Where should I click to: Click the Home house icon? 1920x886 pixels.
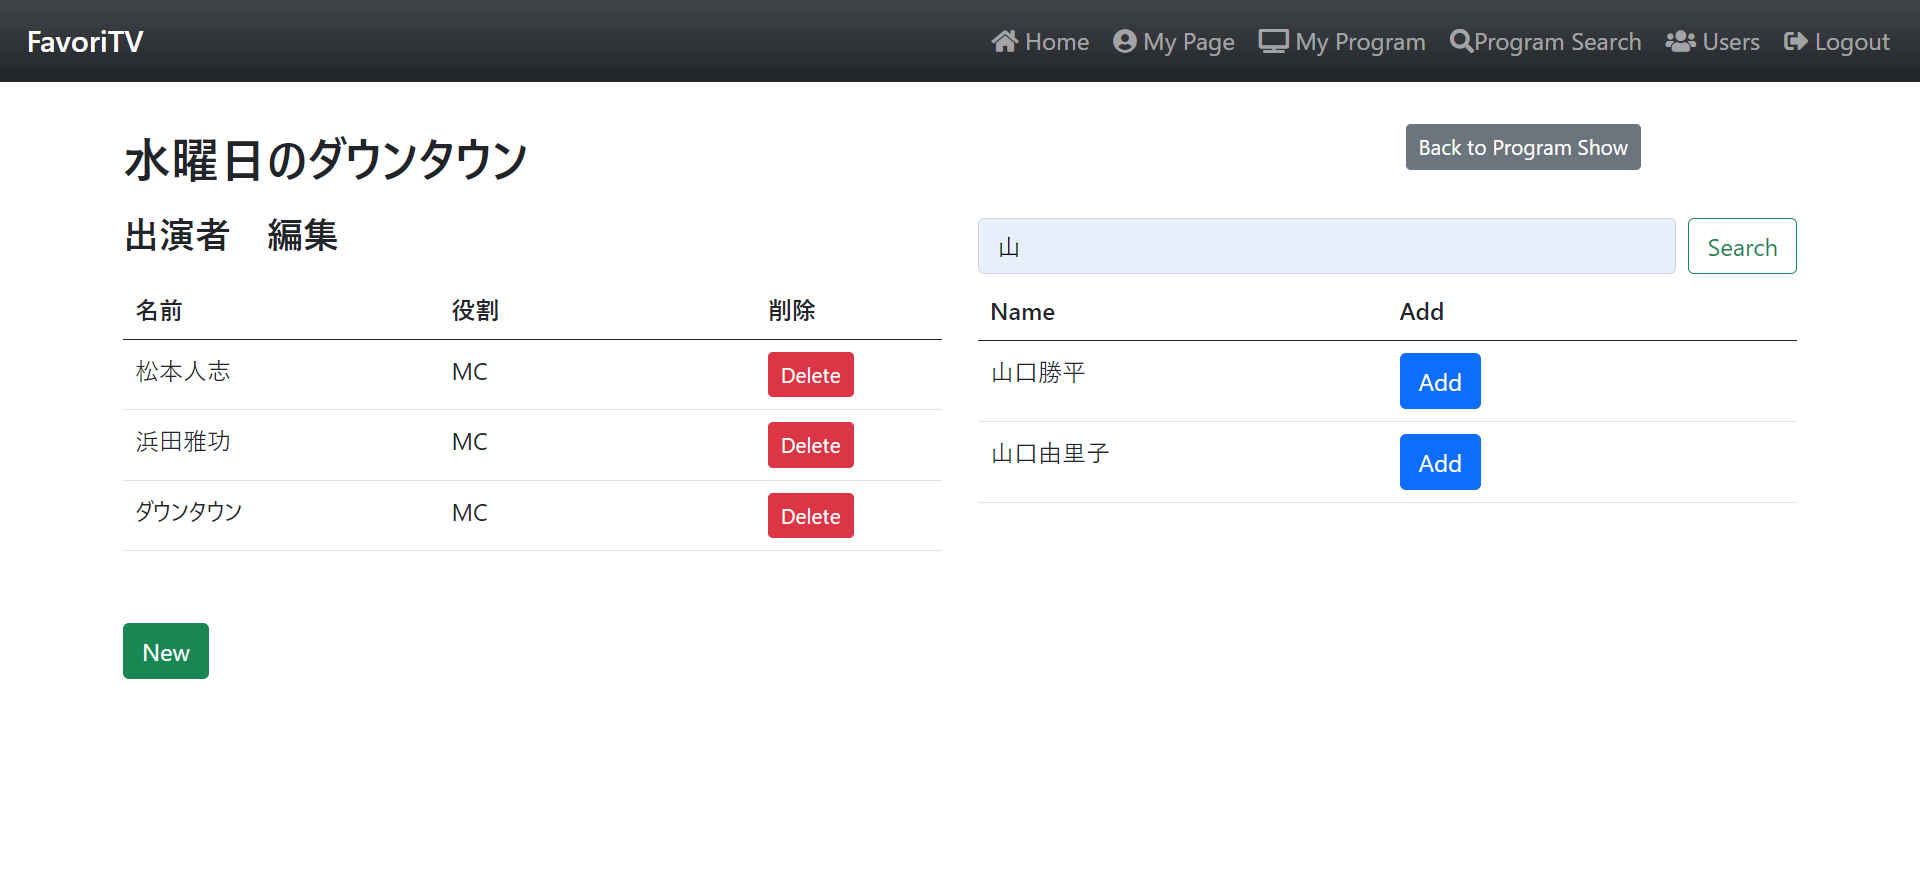(x=1004, y=41)
